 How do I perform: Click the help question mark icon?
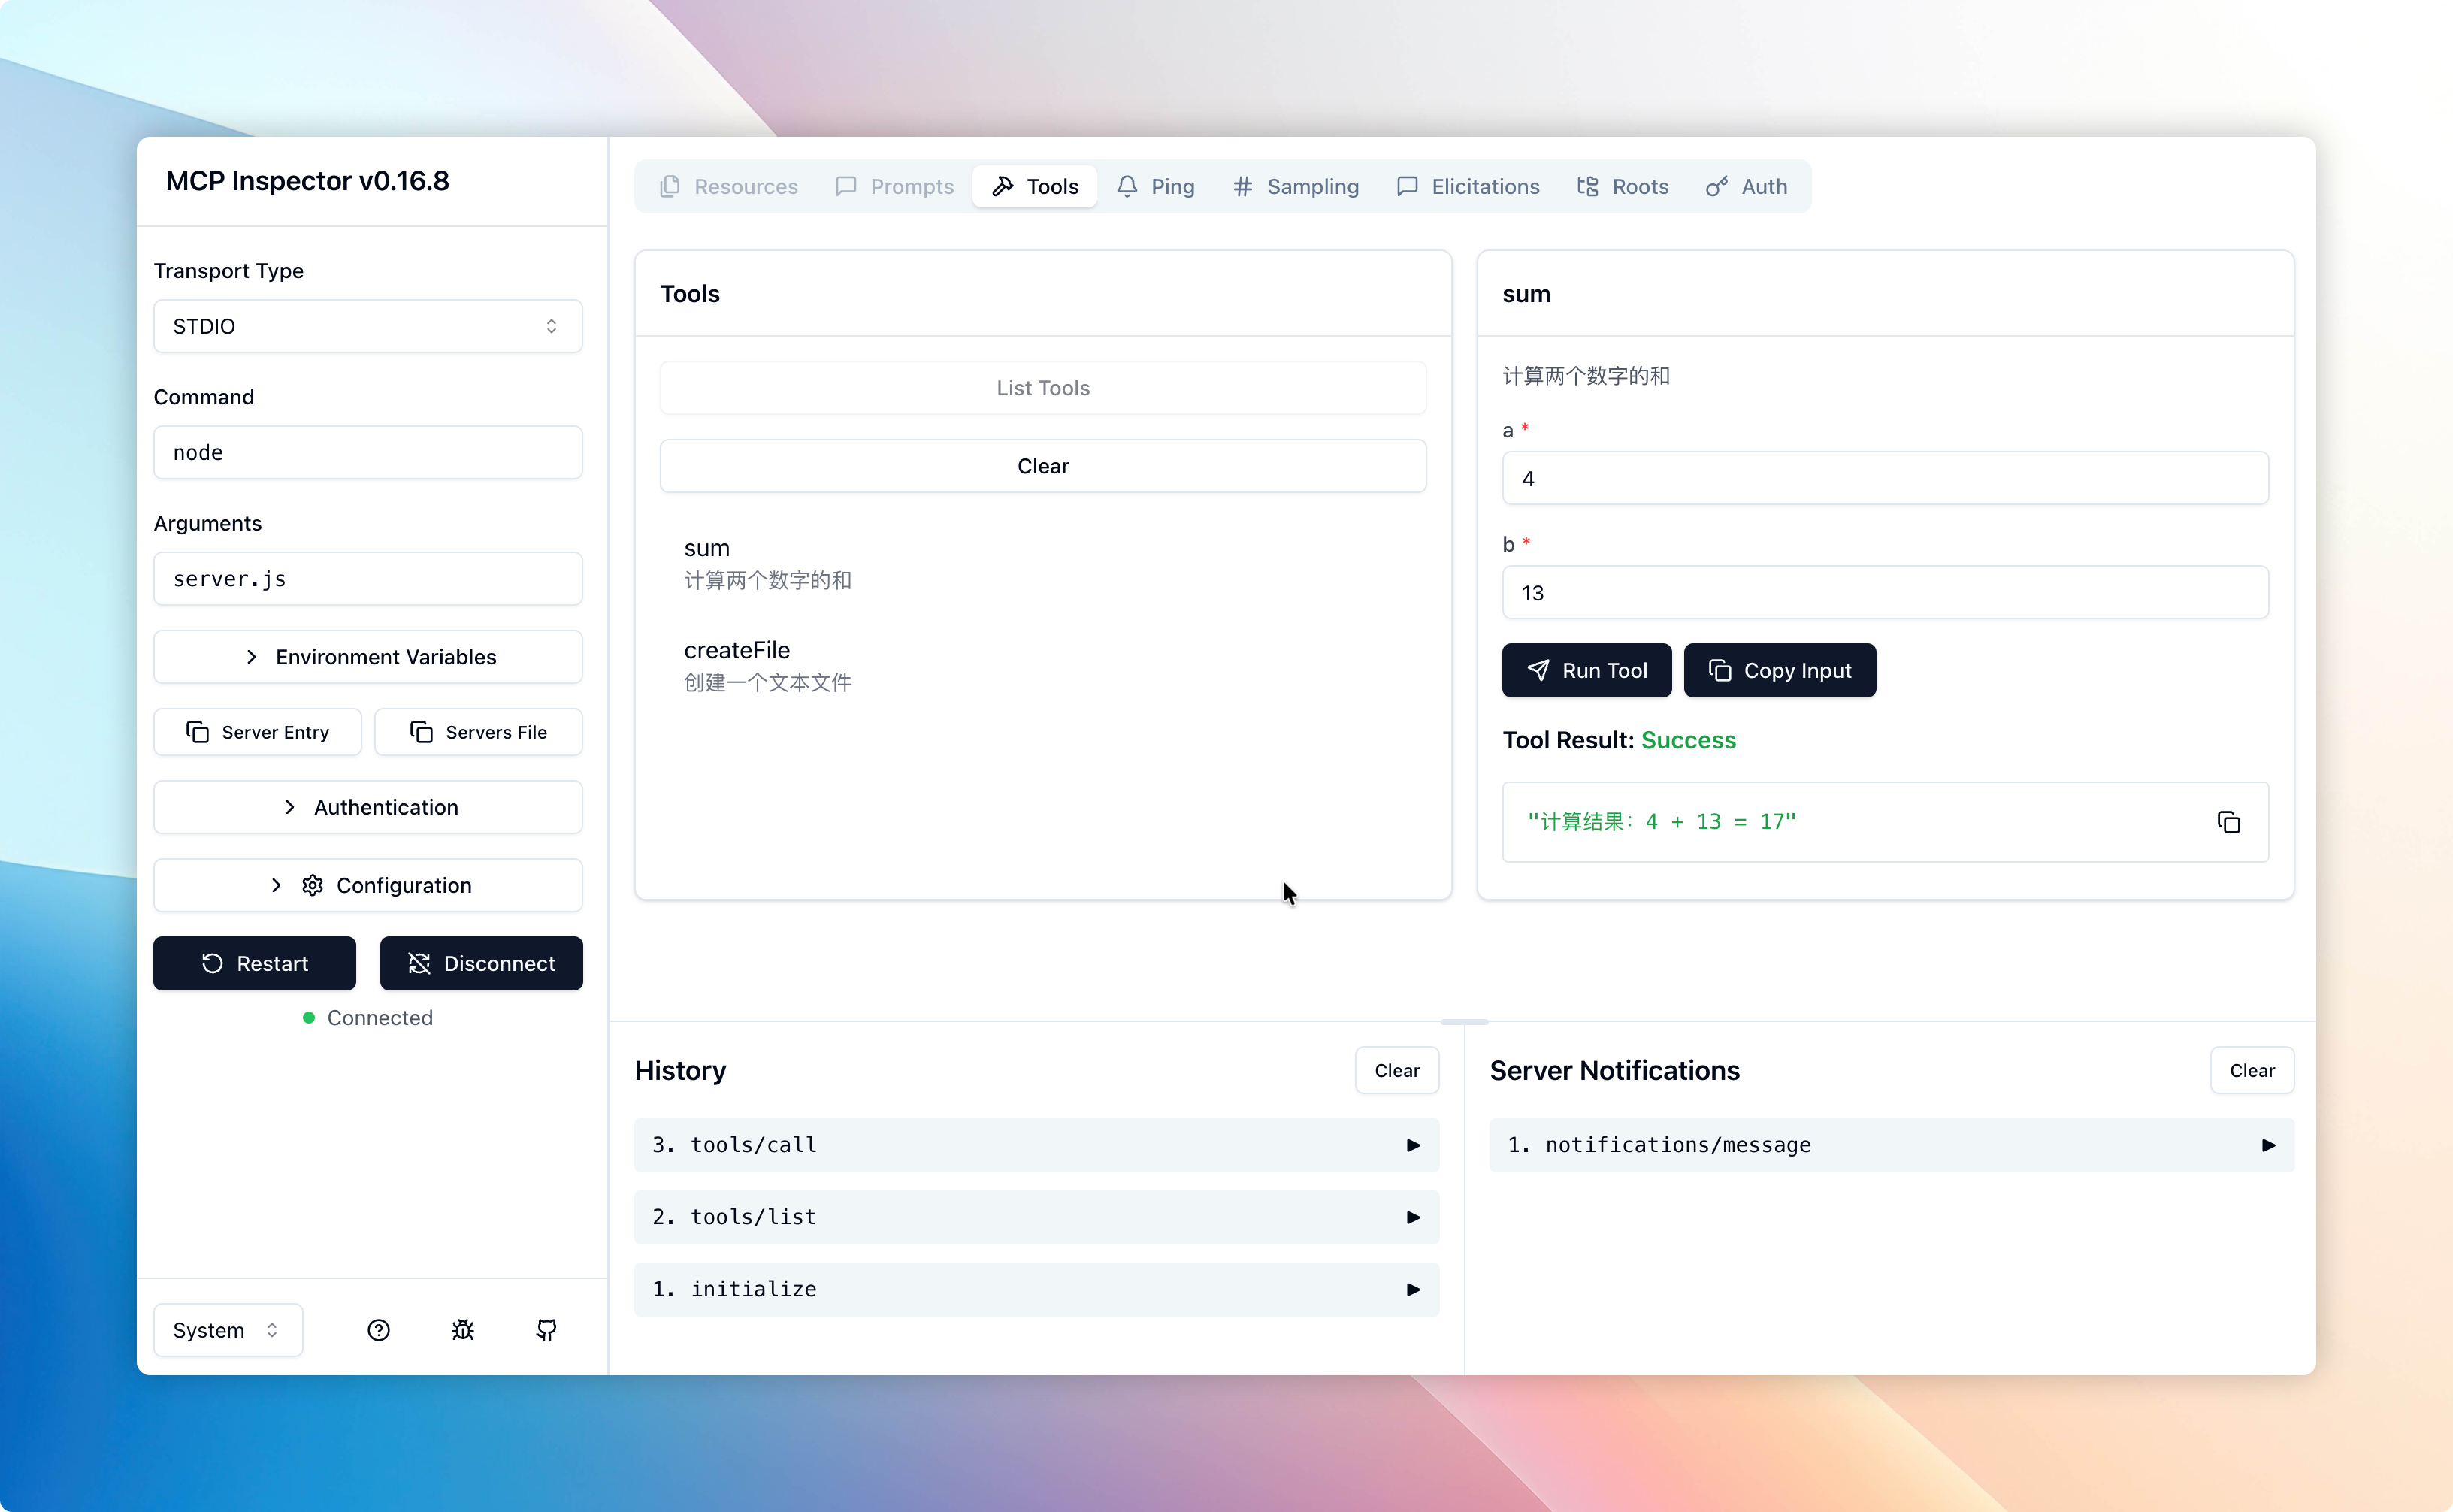coord(378,1330)
